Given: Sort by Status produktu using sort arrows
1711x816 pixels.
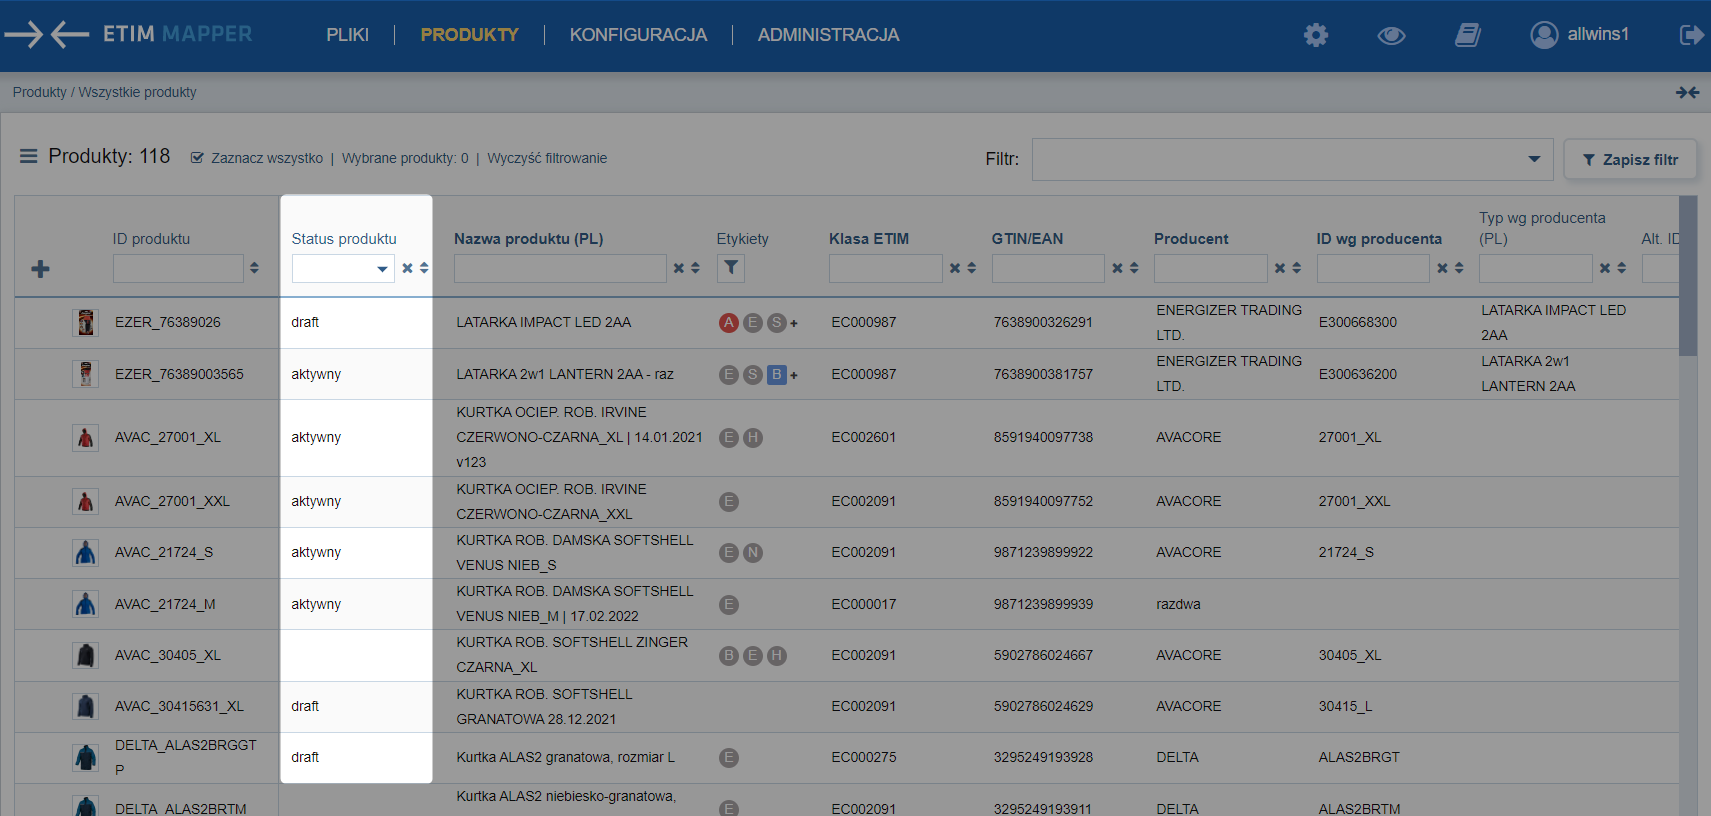Looking at the screenshot, I should click(424, 268).
